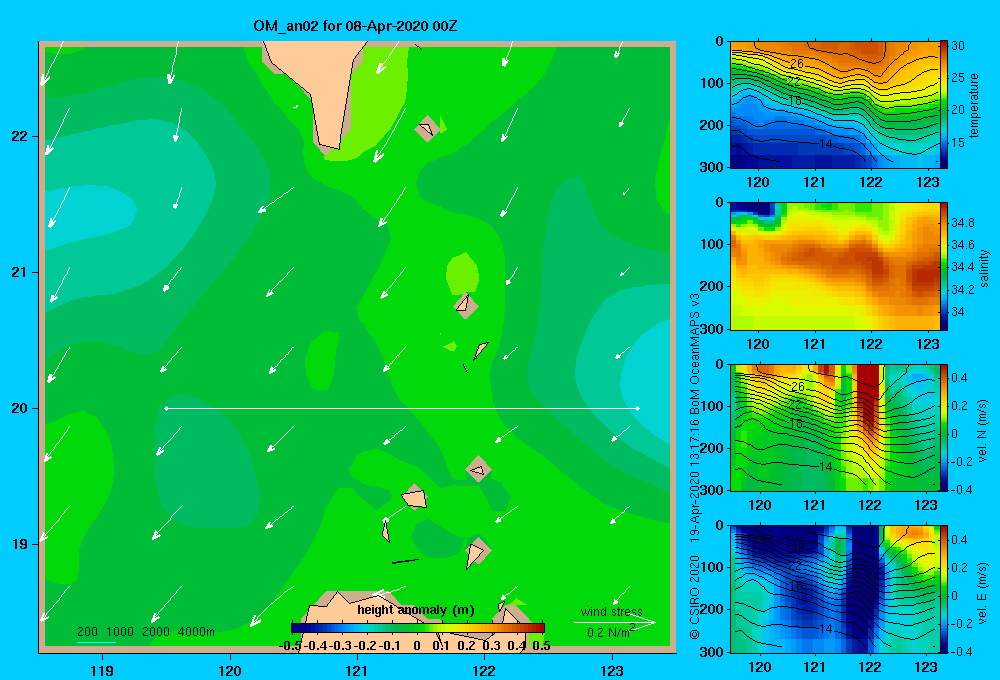Click latitude label 21 on main map
The width and height of the screenshot is (1000, 680).
[19, 272]
